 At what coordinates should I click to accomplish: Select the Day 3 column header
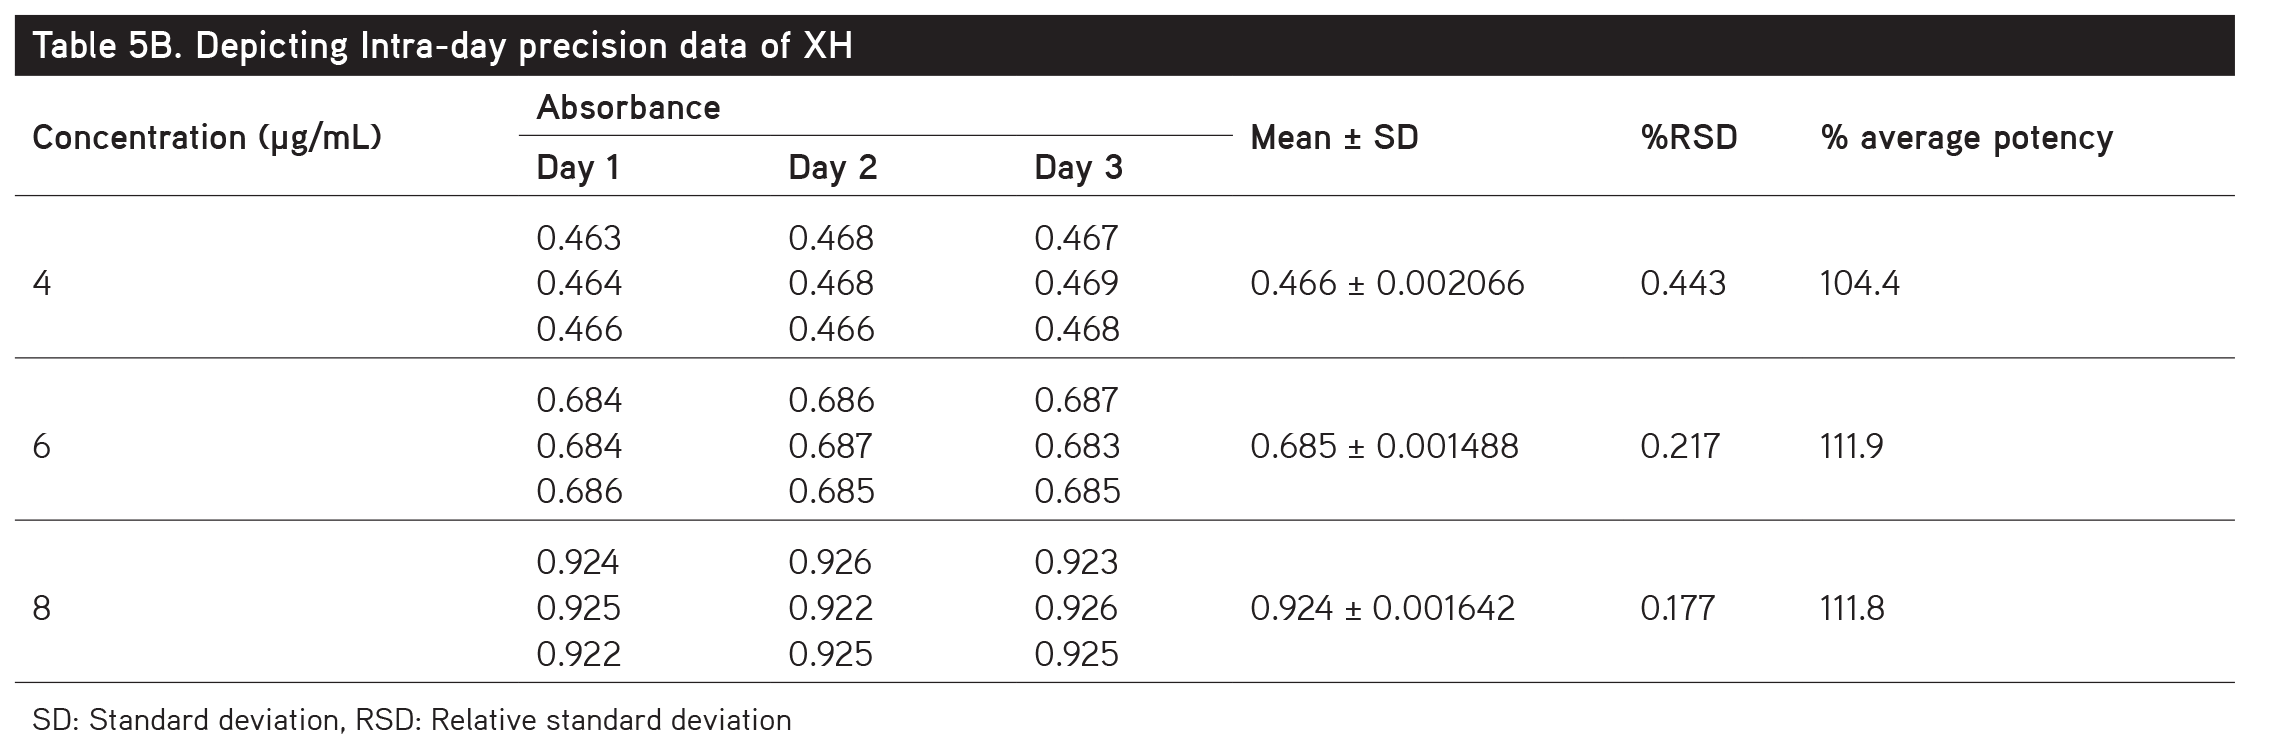[1078, 167]
